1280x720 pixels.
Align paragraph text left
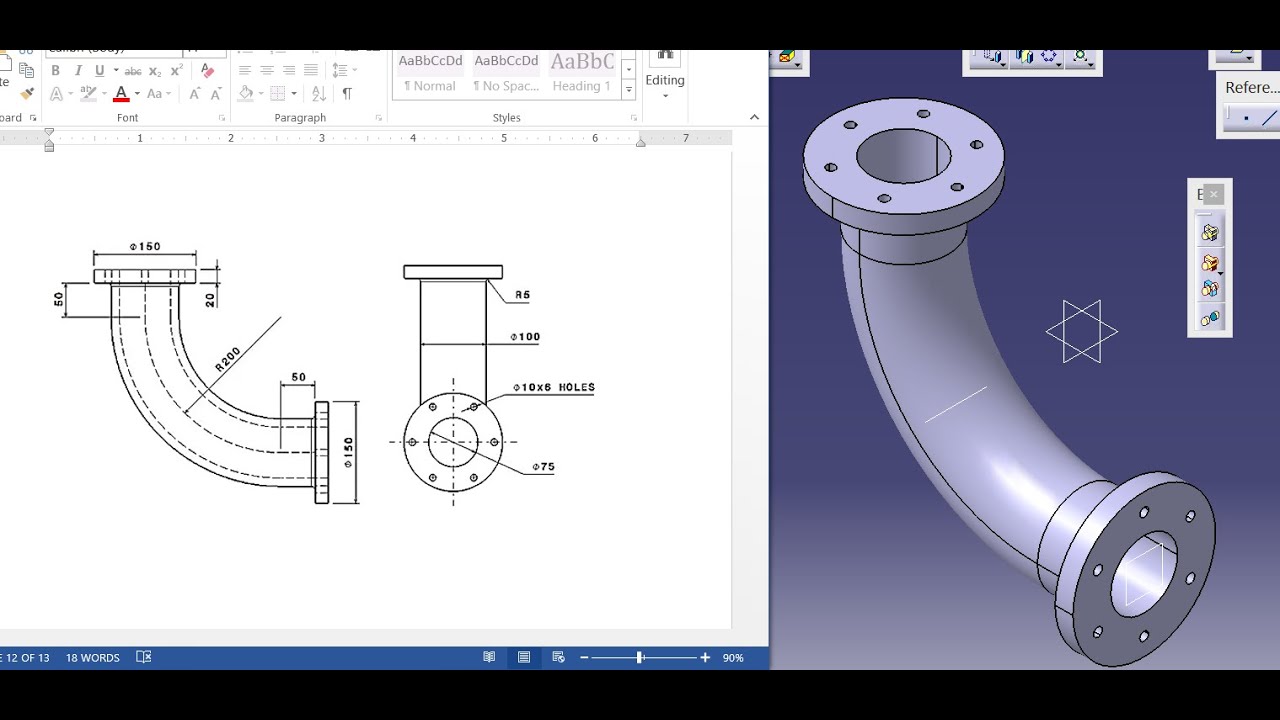(x=245, y=70)
